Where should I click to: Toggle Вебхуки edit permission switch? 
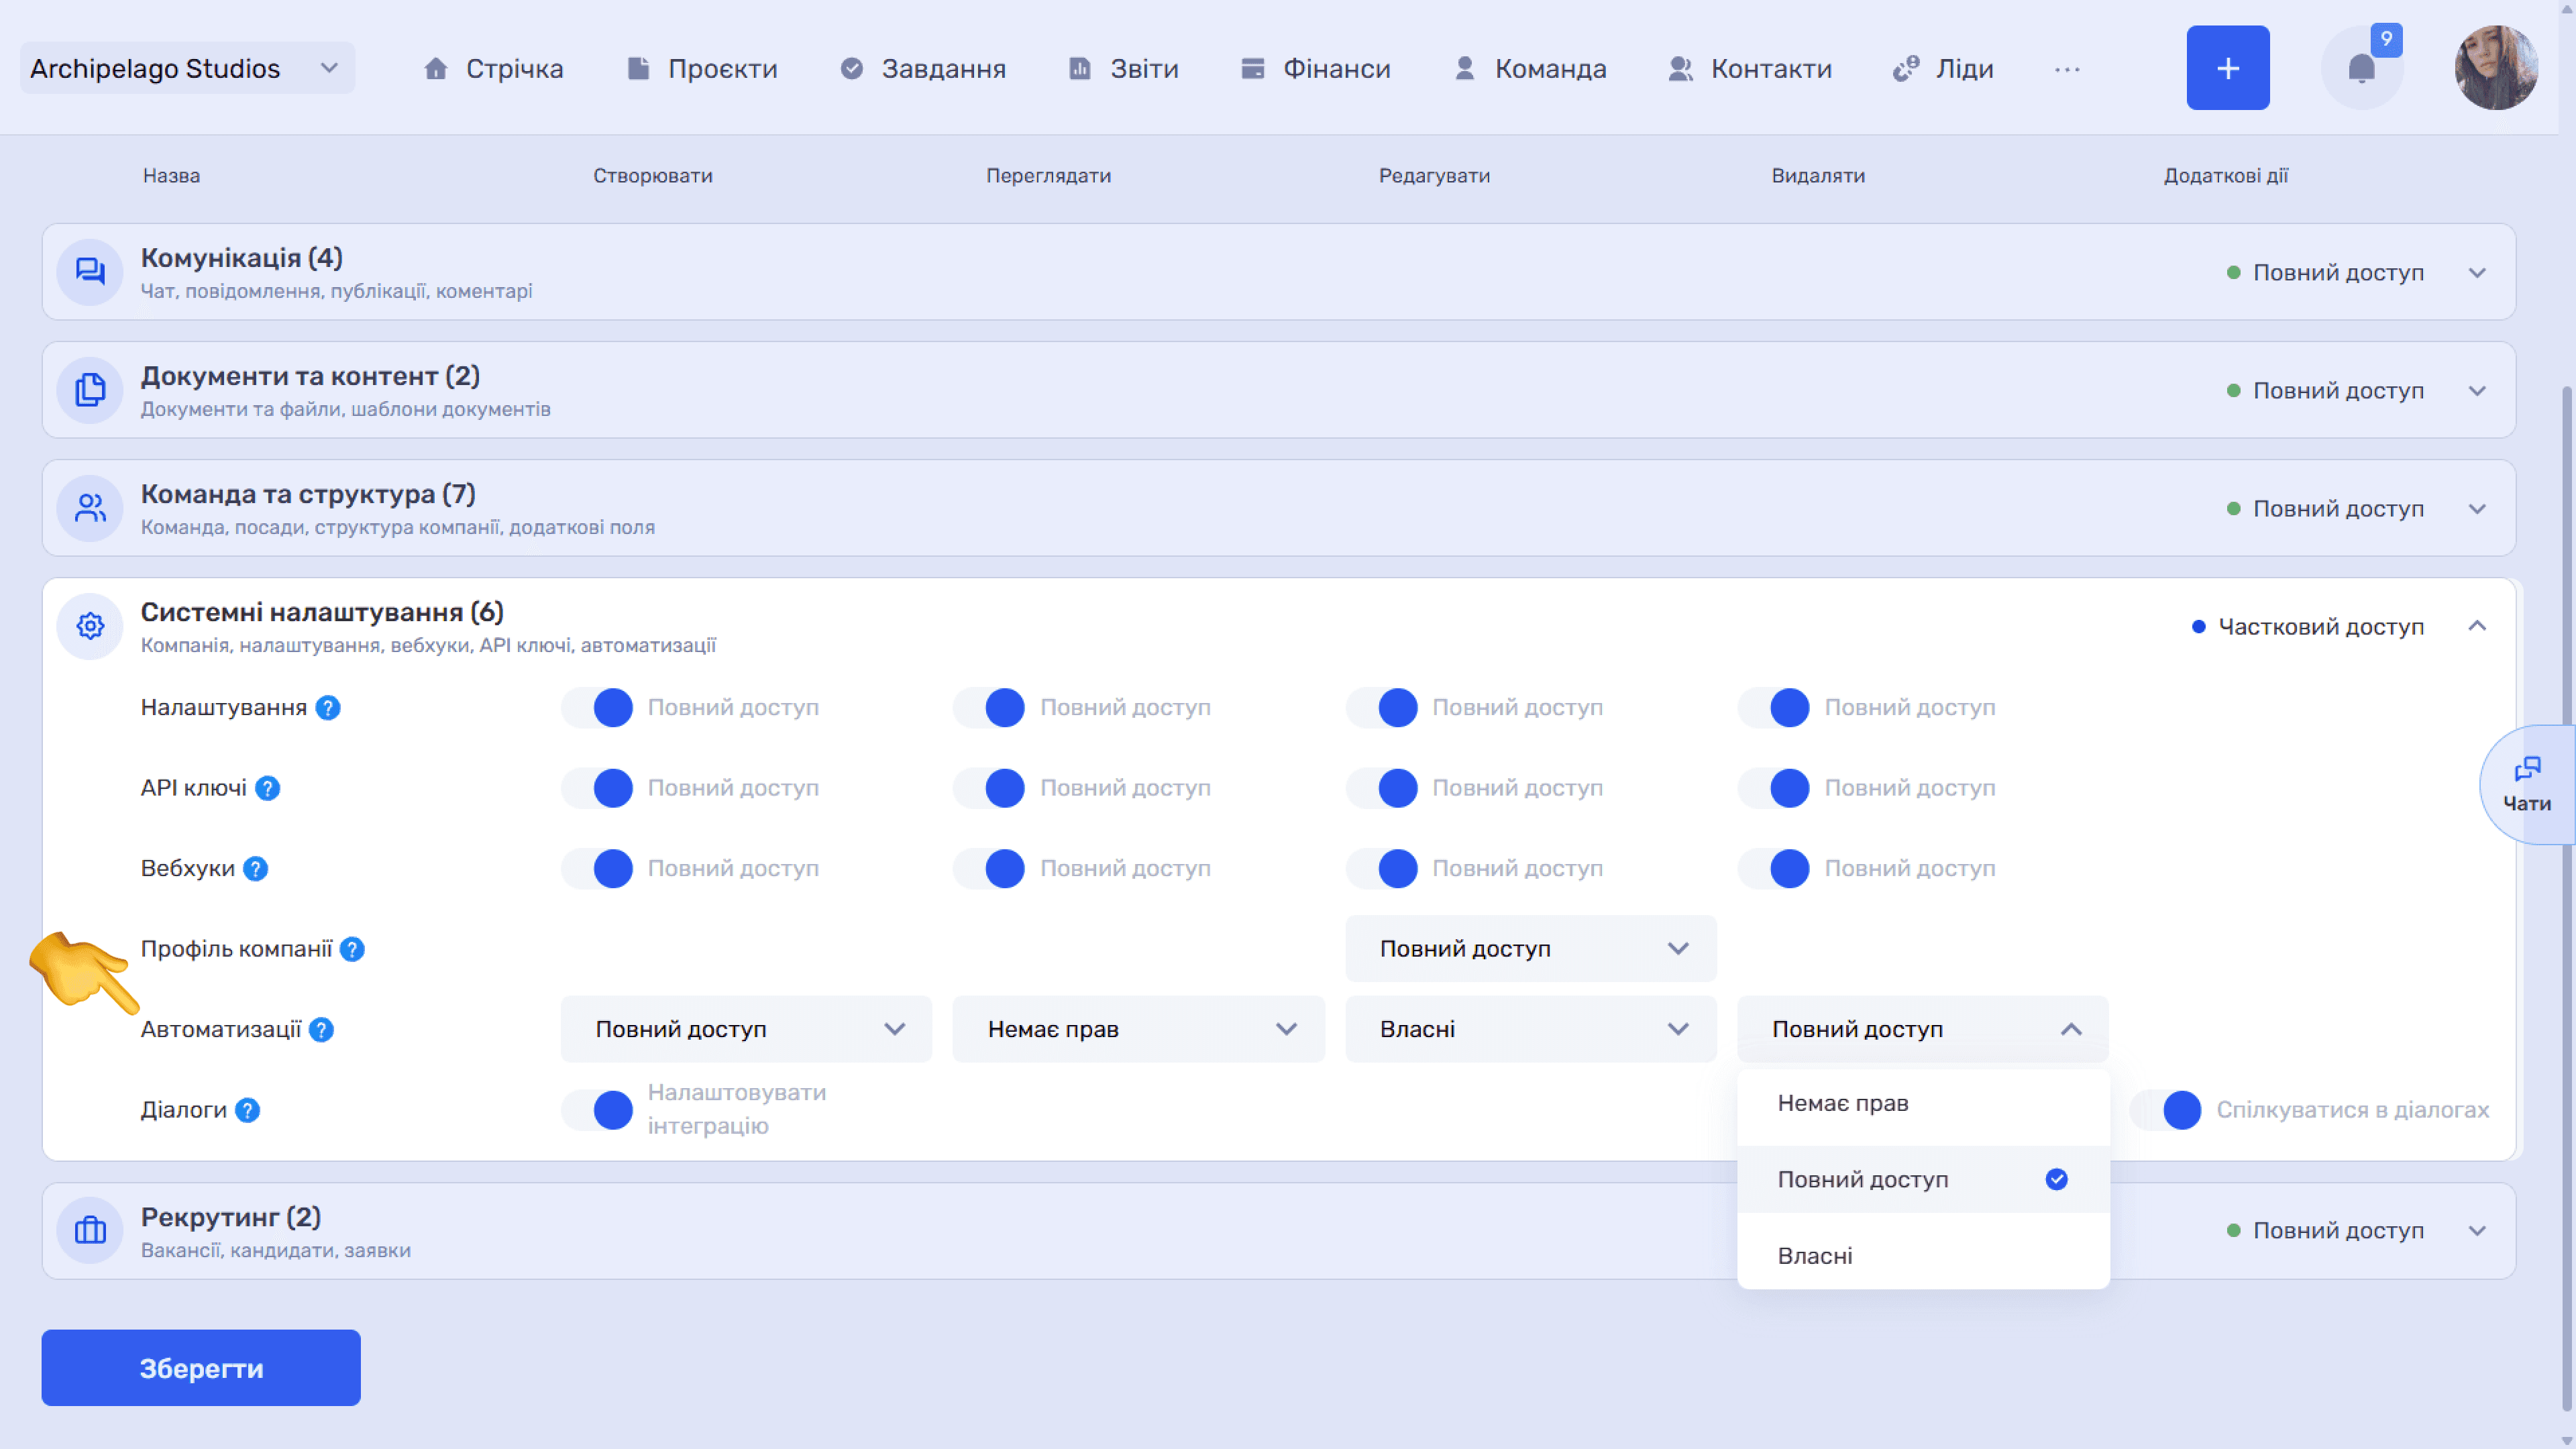pyautogui.click(x=1382, y=869)
